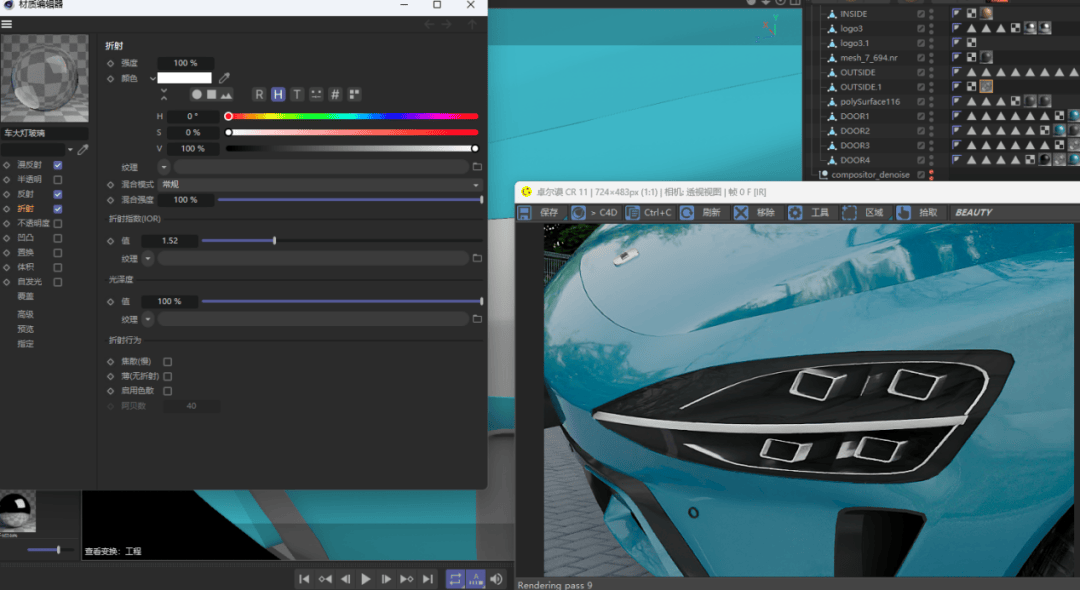This screenshot has width=1080, height=590.
Task: Expand texture dropdown arrow under IOR value
Action: click(148, 258)
